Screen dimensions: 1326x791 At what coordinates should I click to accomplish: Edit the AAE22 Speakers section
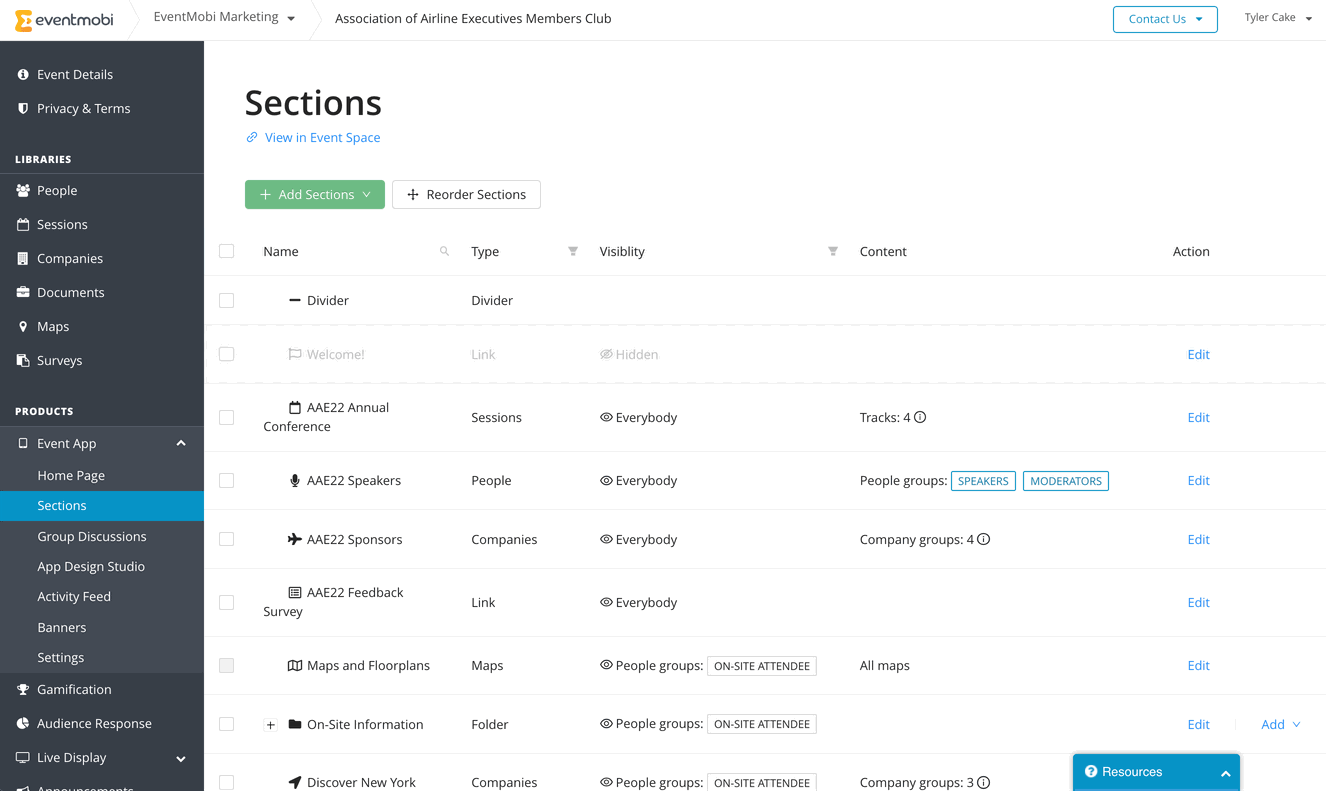point(1198,480)
